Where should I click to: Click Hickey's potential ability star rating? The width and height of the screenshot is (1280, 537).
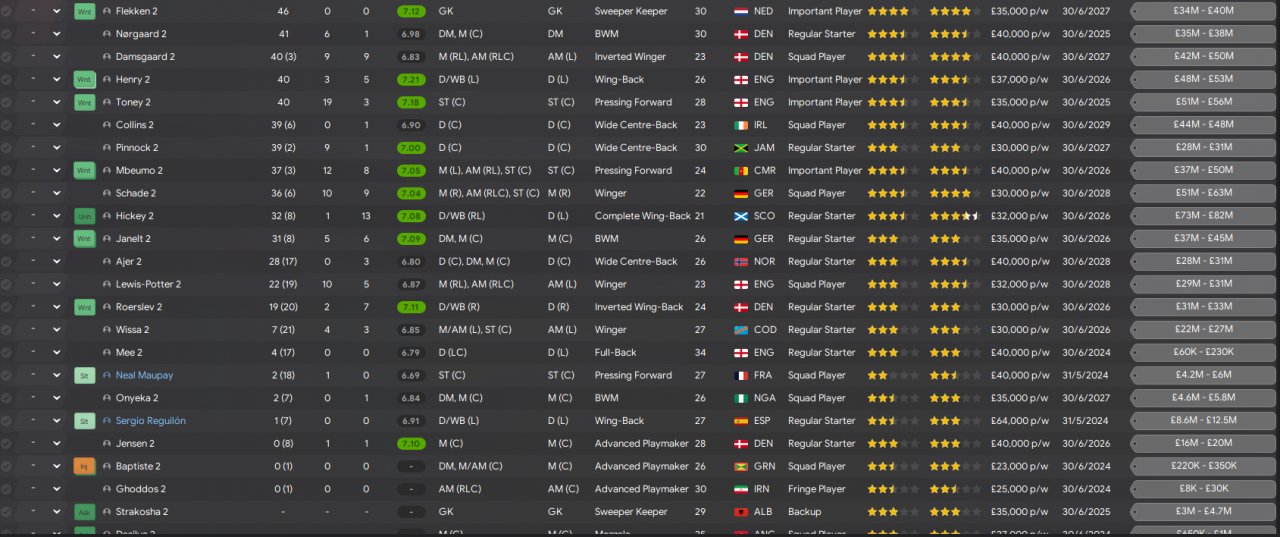tap(954, 216)
